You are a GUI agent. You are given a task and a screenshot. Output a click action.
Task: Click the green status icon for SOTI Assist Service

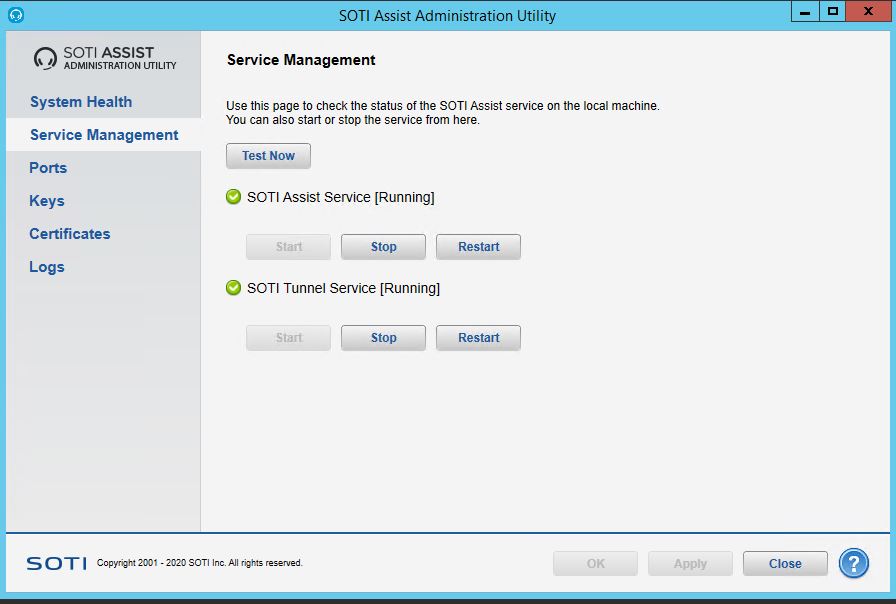[233, 197]
